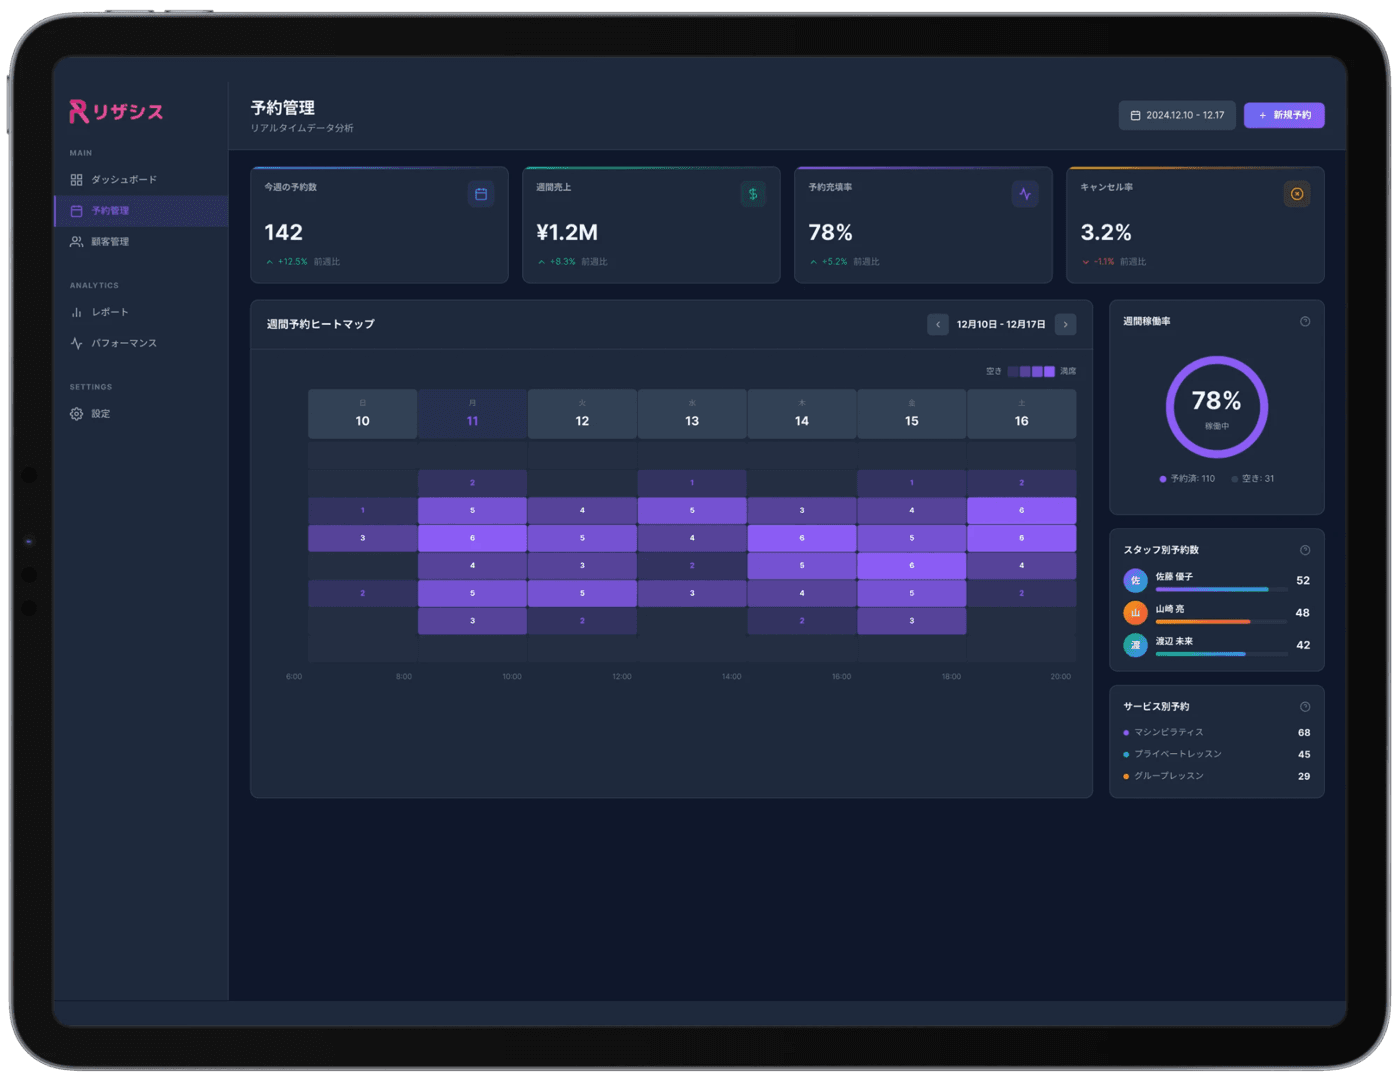Select the 渡 avatar for 渡辺 未来
The image size is (1400, 1083).
coord(1135,645)
